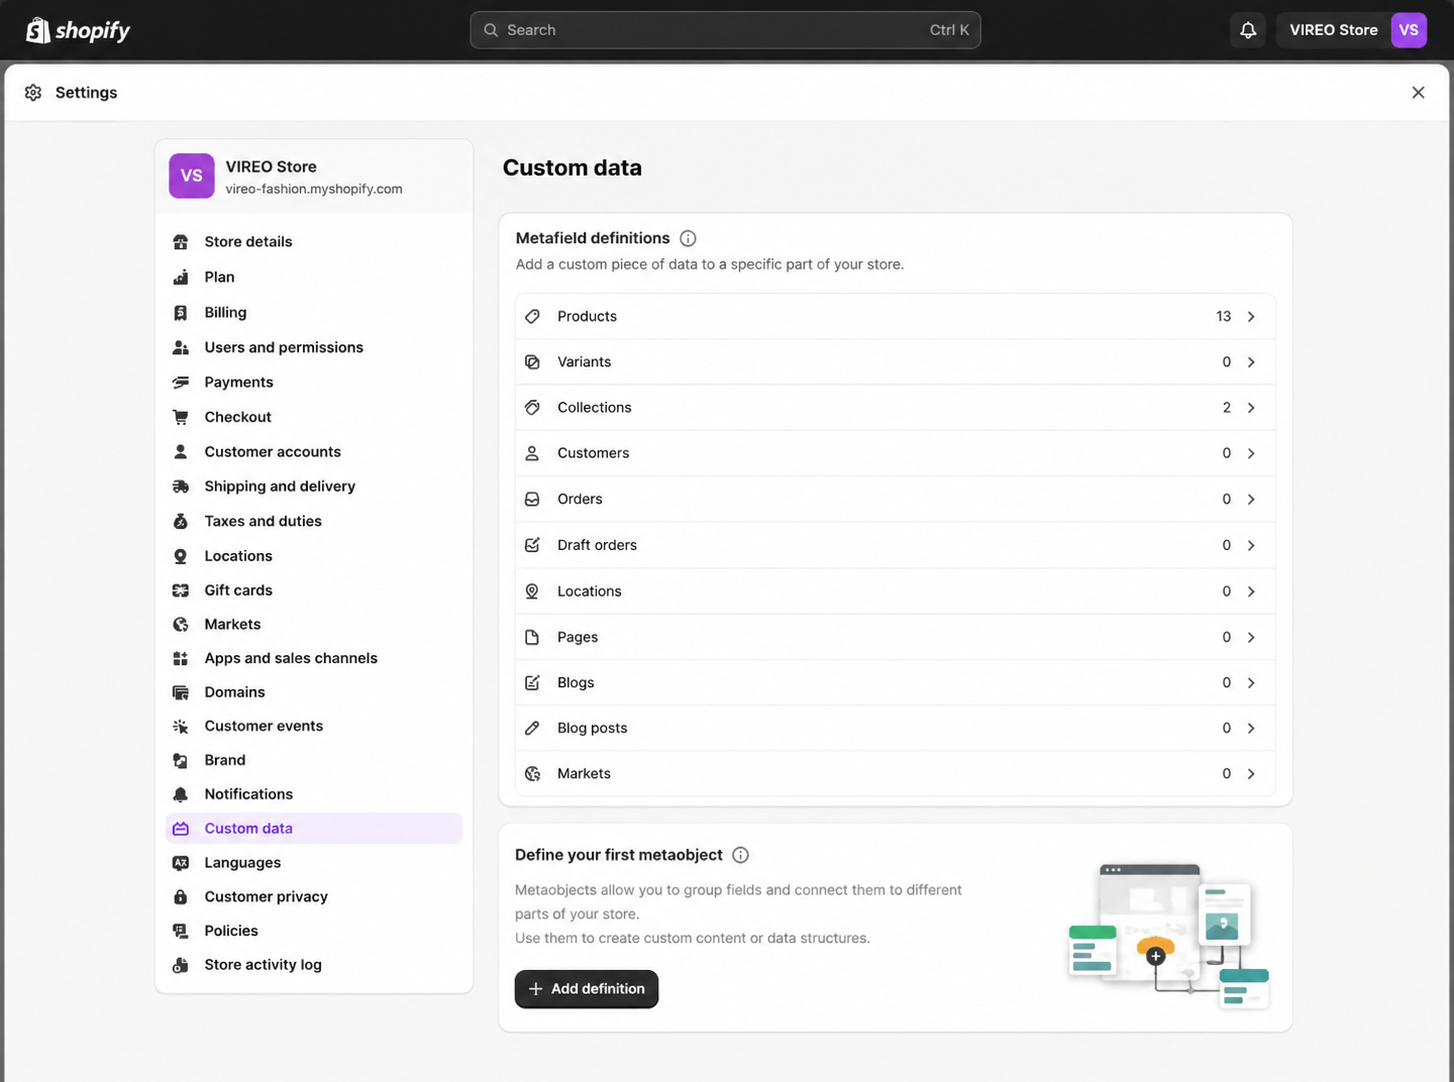This screenshot has width=1454, height=1082.
Task: Click the VS avatar in the top bar
Action: 1408,30
